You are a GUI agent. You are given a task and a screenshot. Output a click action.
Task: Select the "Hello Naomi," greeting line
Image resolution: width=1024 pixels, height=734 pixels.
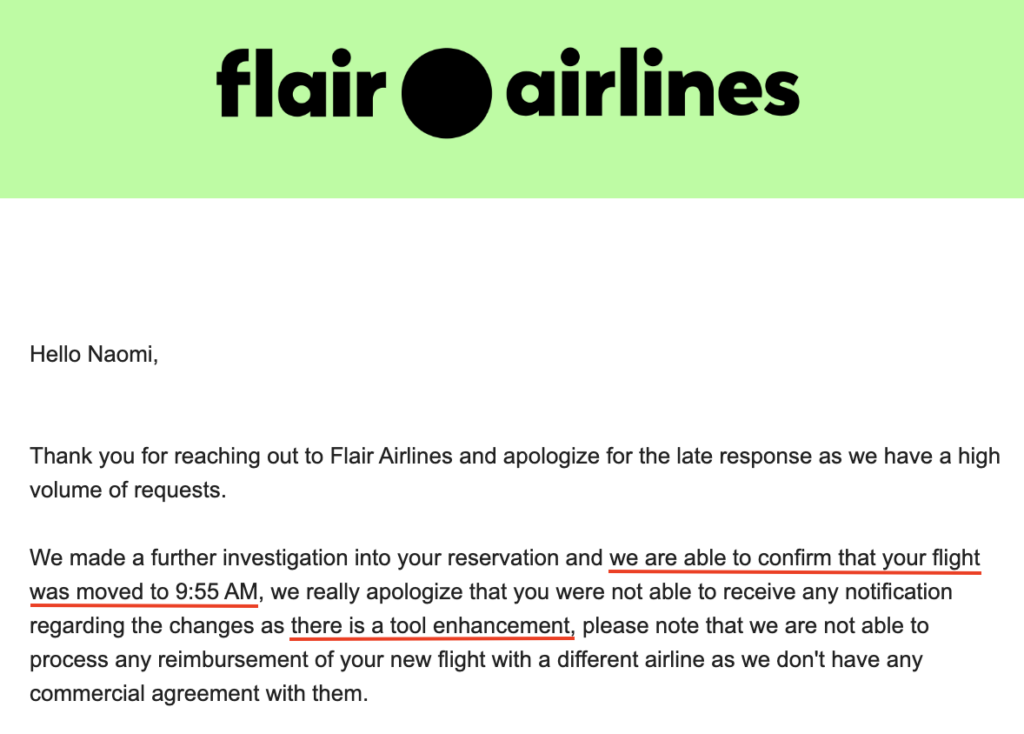pyautogui.click(x=94, y=354)
